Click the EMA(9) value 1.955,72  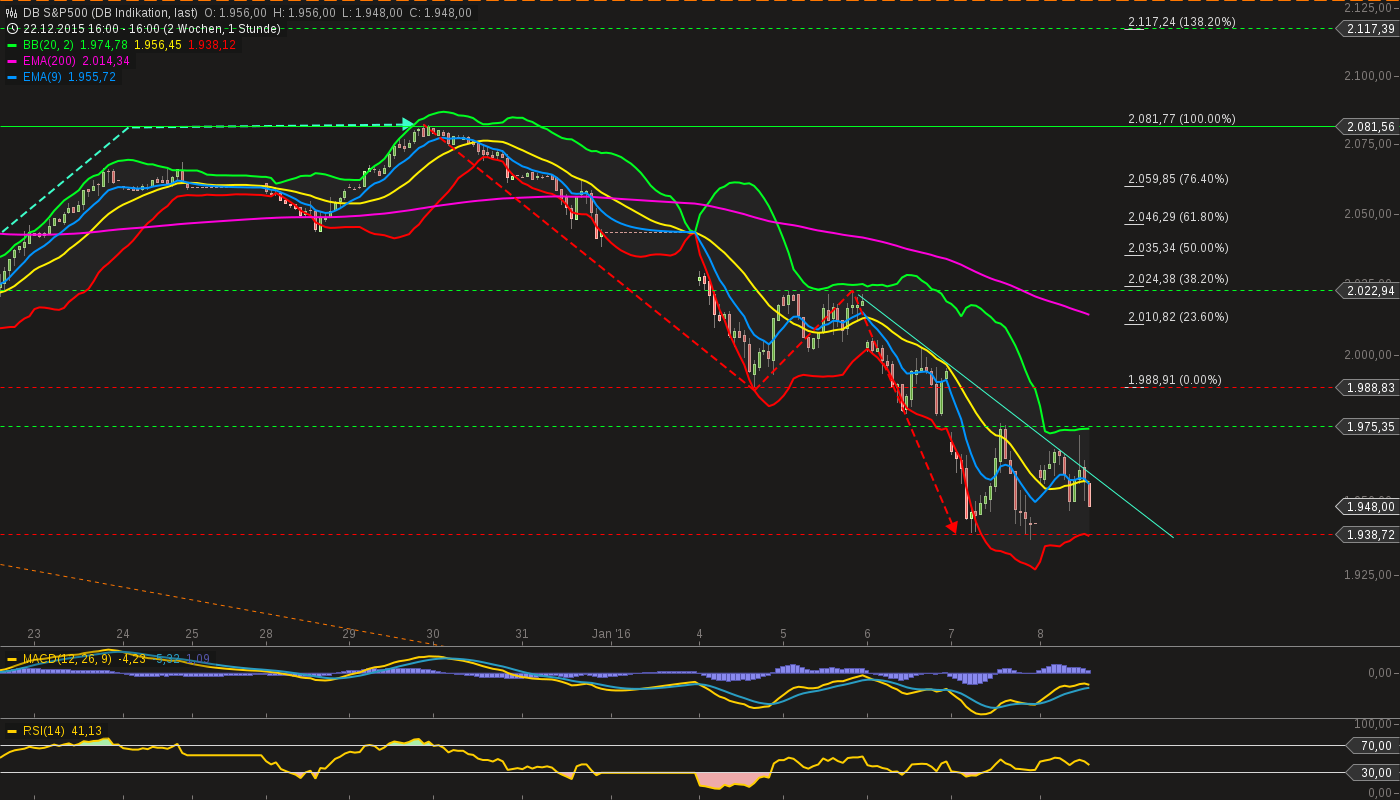point(92,77)
